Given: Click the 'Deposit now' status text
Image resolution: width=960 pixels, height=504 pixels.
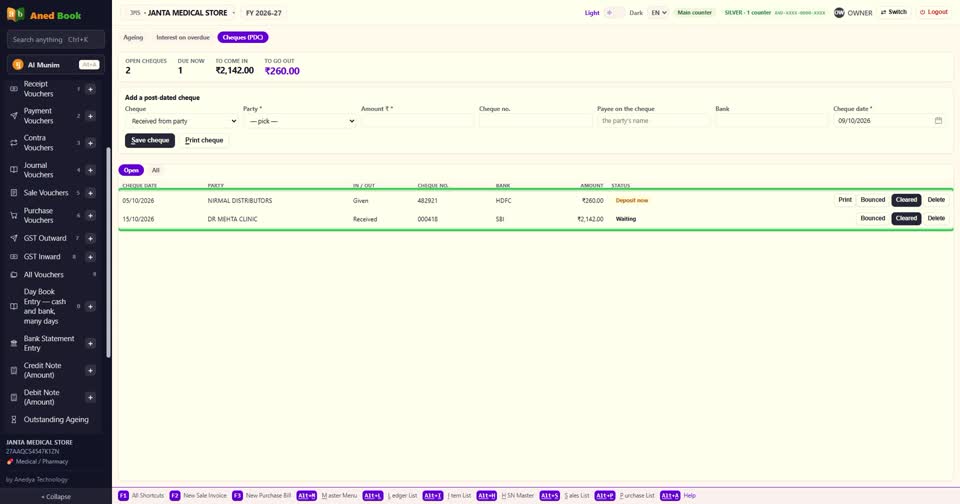Looking at the screenshot, I should pyautogui.click(x=632, y=200).
